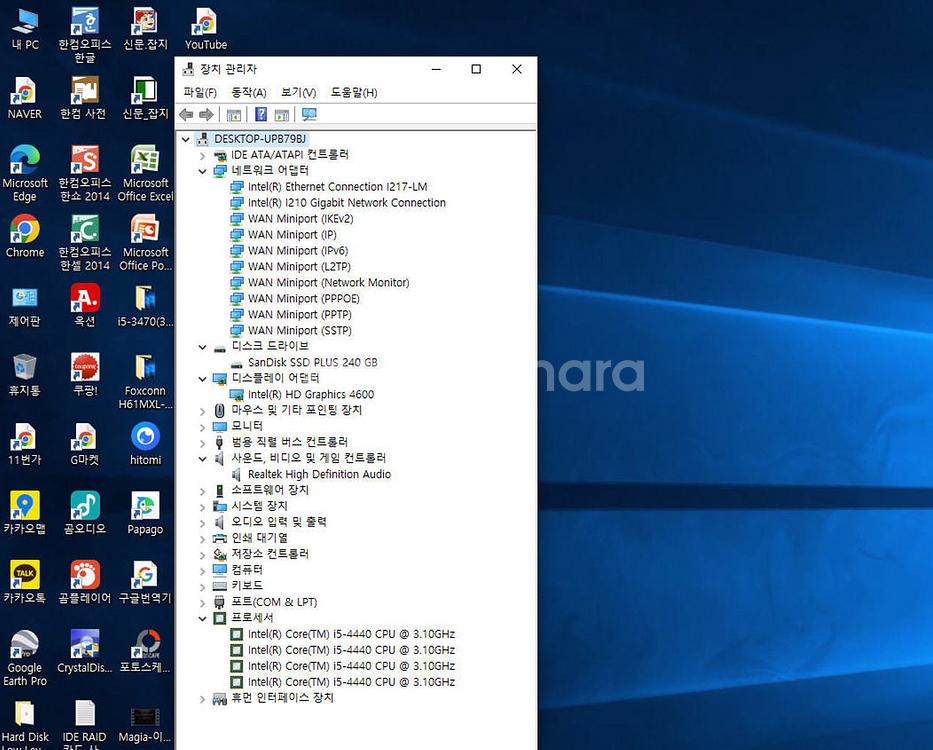Select Realtek High Definition Audio device
The height and width of the screenshot is (750, 933).
[319, 474]
